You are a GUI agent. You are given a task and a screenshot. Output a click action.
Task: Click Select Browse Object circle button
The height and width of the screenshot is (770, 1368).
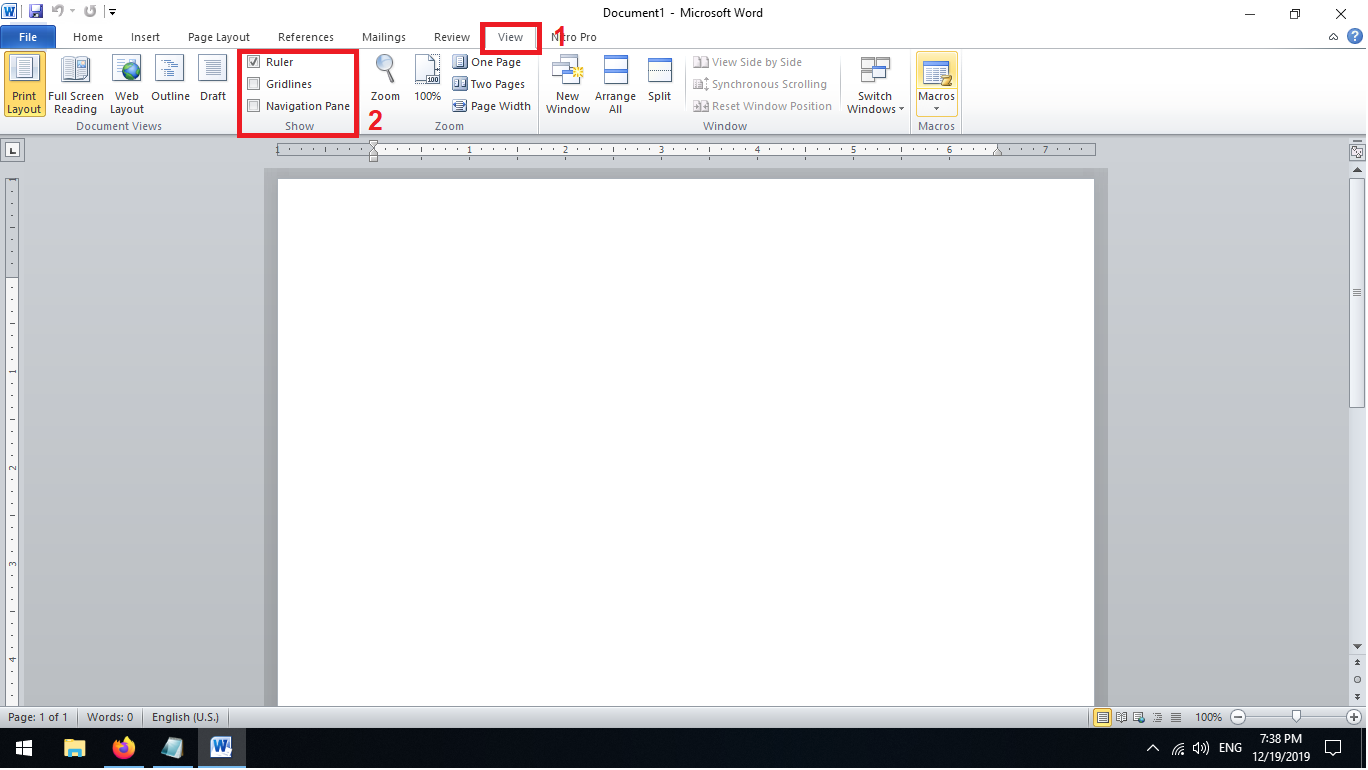1357,679
